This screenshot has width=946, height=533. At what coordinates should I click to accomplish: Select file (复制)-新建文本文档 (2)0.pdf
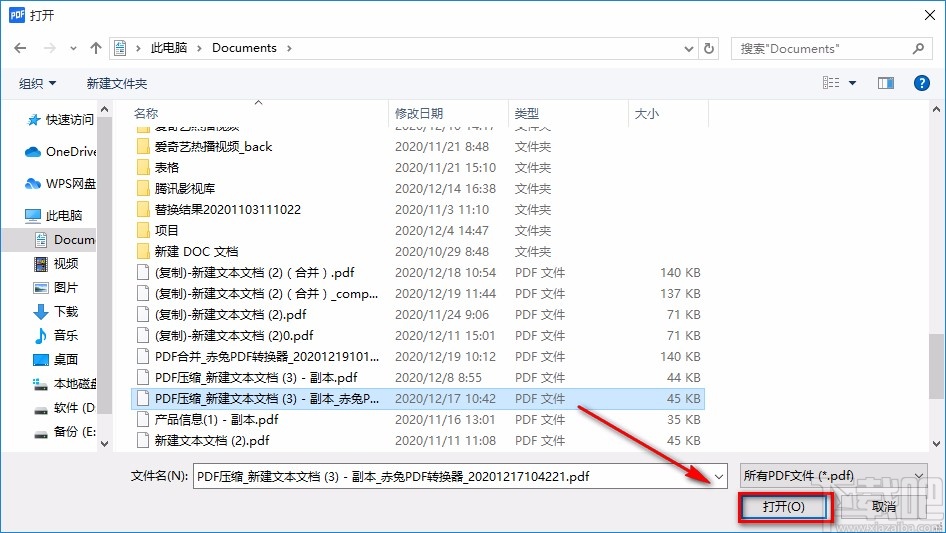(x=234, y=336)
